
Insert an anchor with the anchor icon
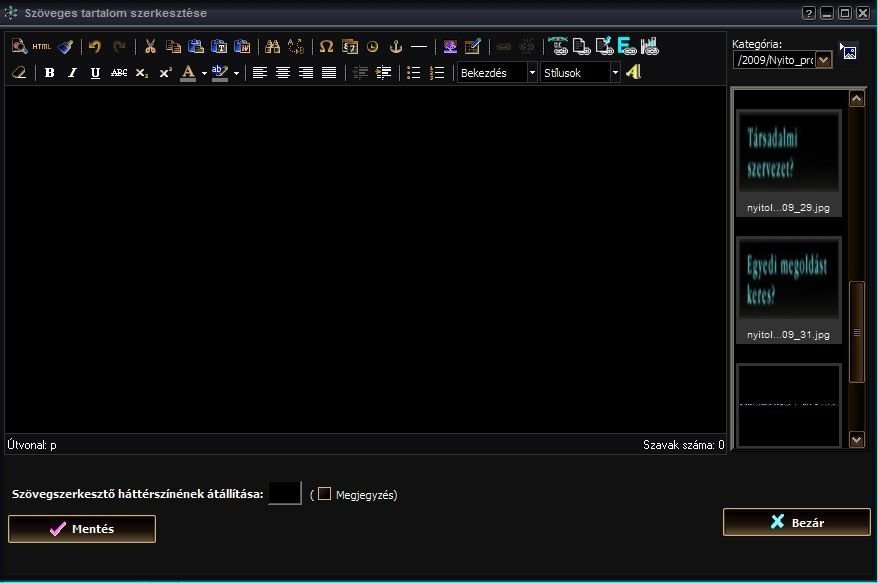point(395,46)
